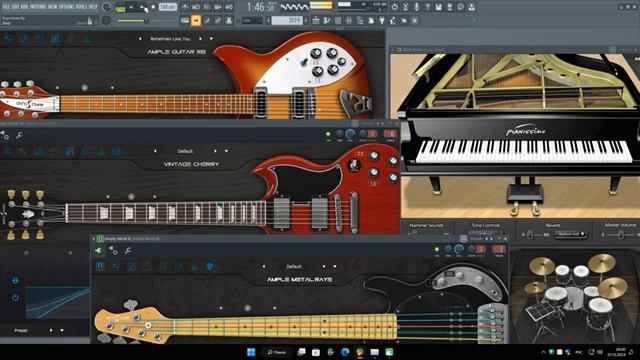Open Ample Metal Rays Default preset dropdown arrow

[335, 266]
